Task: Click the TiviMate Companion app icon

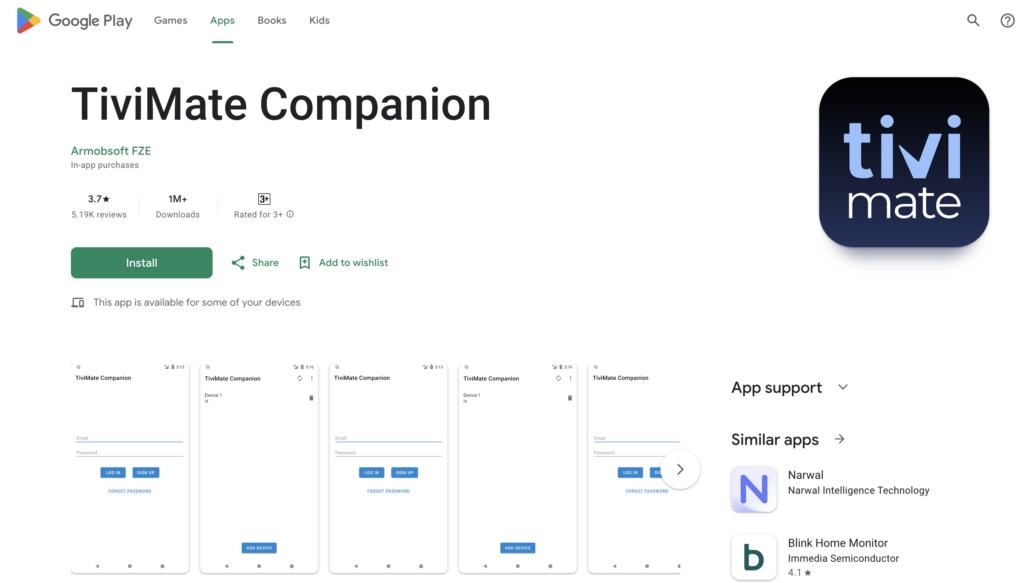Action: [903, 162]
